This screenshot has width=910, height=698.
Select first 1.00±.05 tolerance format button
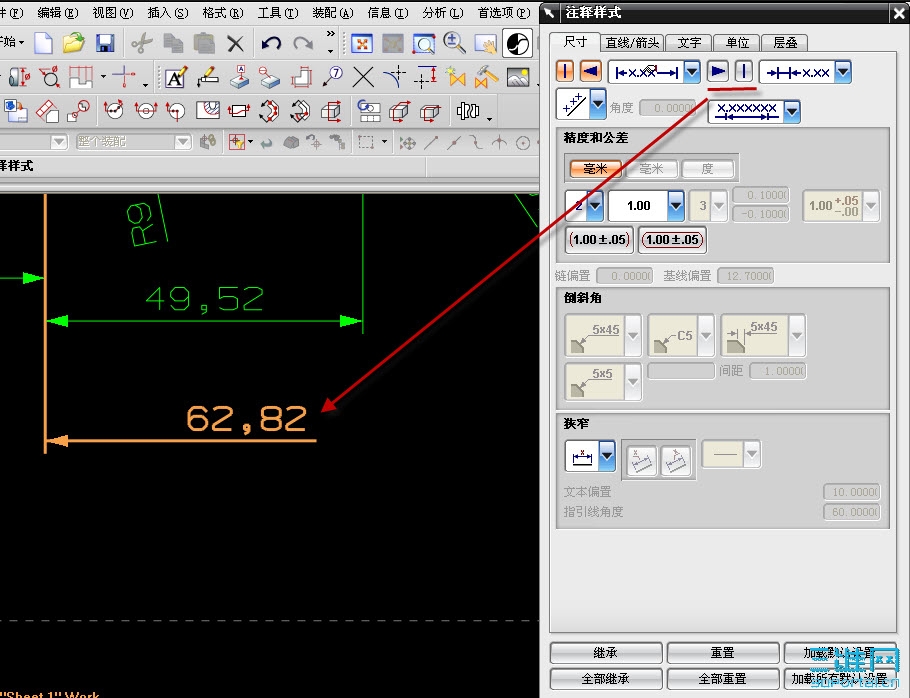pyautogui.click(x=600, y=240)
